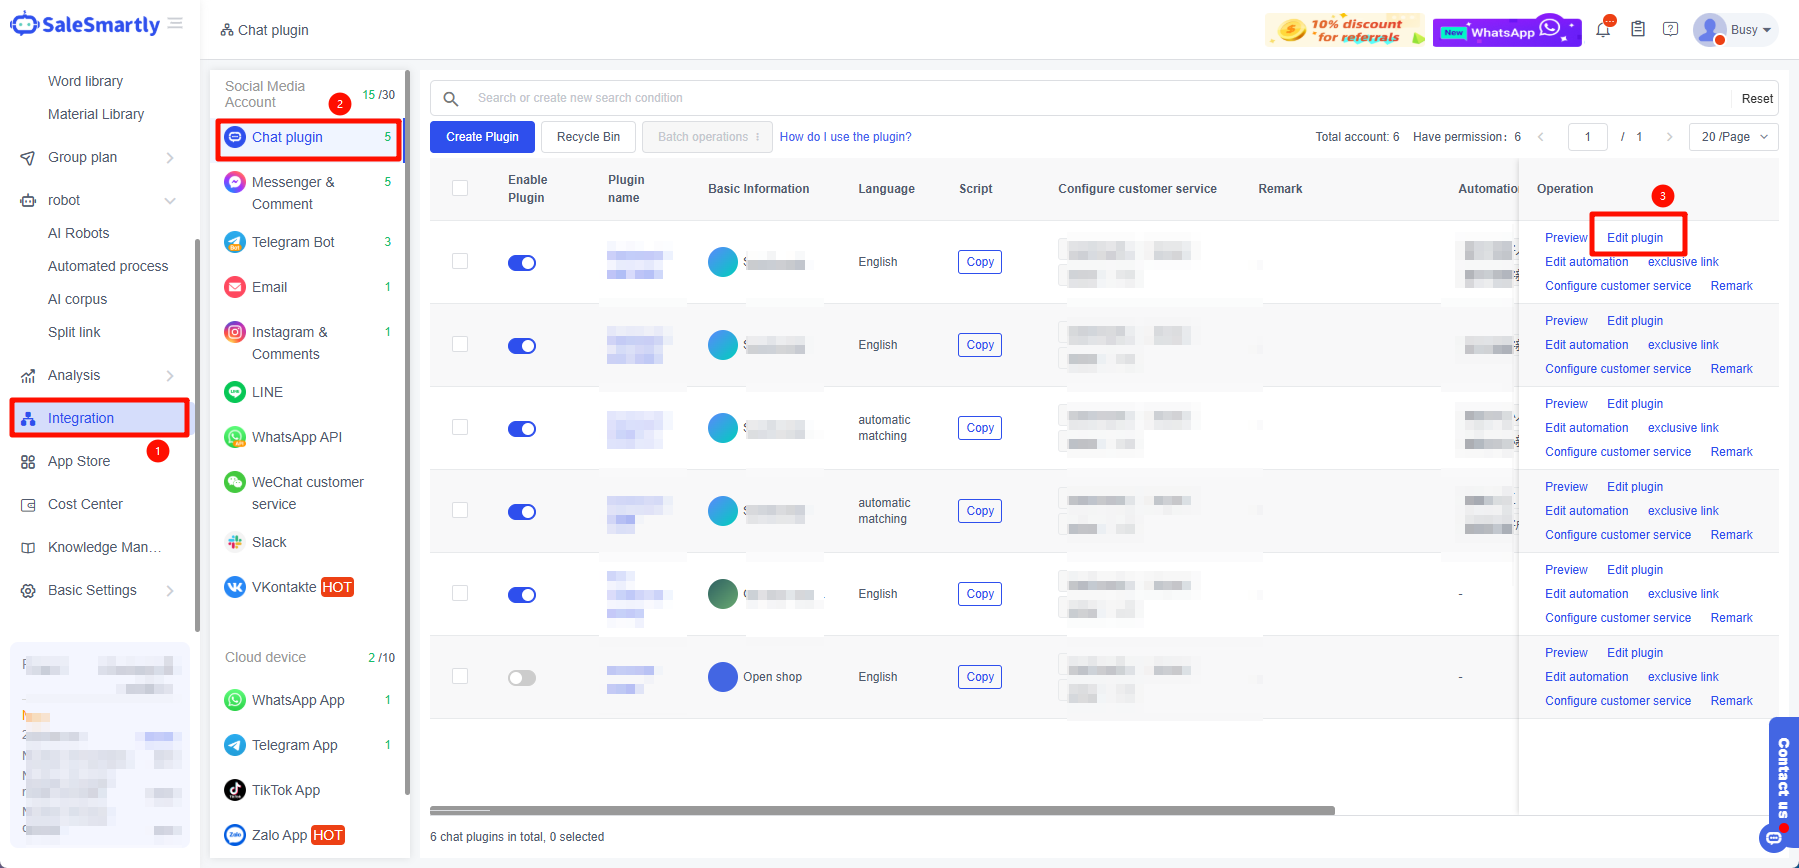Screen dimensions: 1799x868
Task: Click the notification bell icon
Action: tap(1603, 30)
